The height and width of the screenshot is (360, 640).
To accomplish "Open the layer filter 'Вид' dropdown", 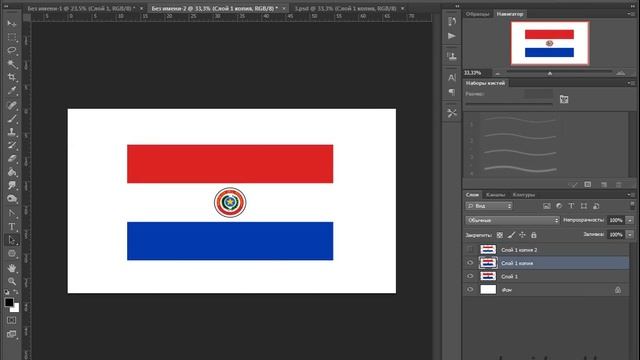I will pyautogui.click(x=489, y=206).
